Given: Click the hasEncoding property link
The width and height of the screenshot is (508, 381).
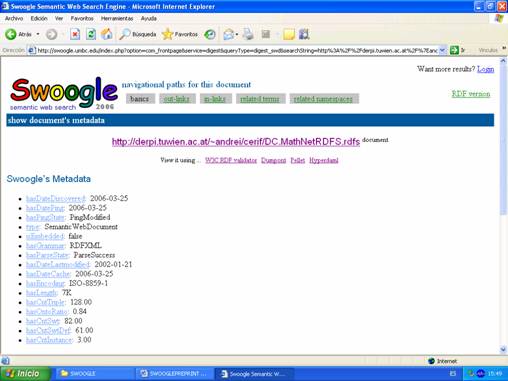Looking at the screenshot, I should point(45,283).
